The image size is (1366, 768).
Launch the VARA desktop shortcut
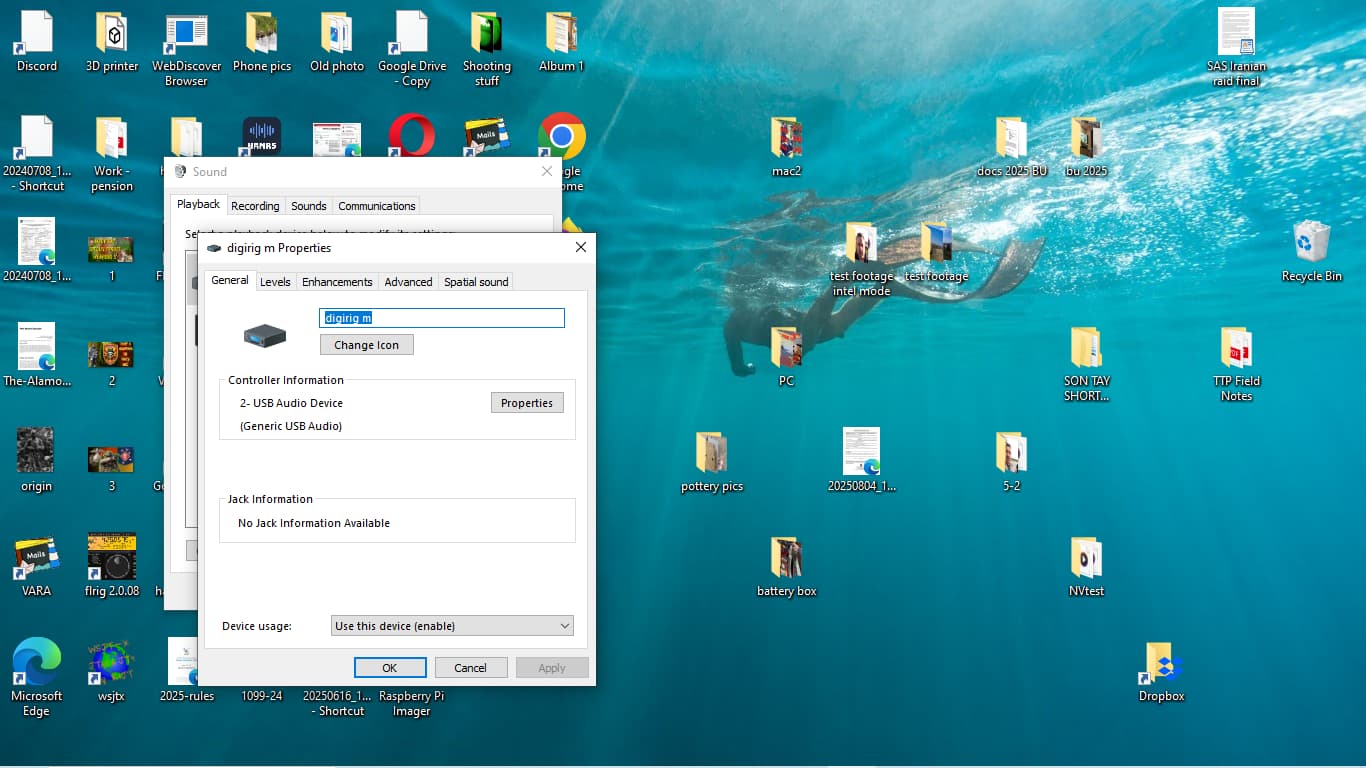[x=37, y=558]
